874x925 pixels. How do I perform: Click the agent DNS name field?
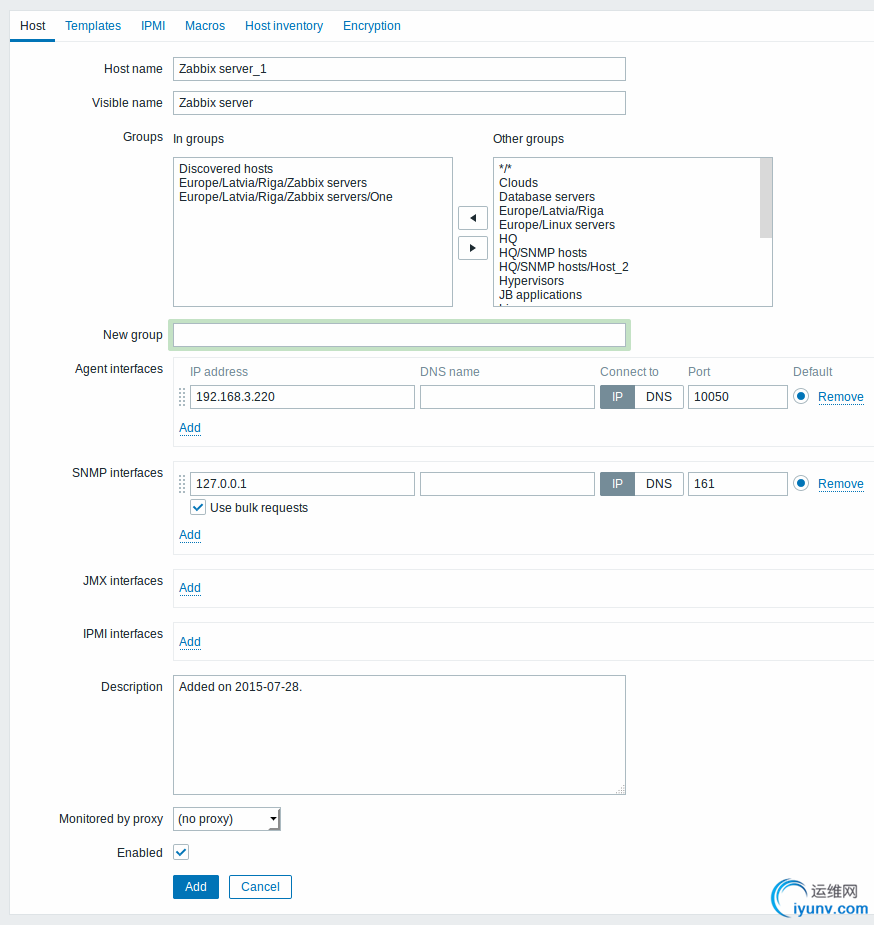[507, 397]
